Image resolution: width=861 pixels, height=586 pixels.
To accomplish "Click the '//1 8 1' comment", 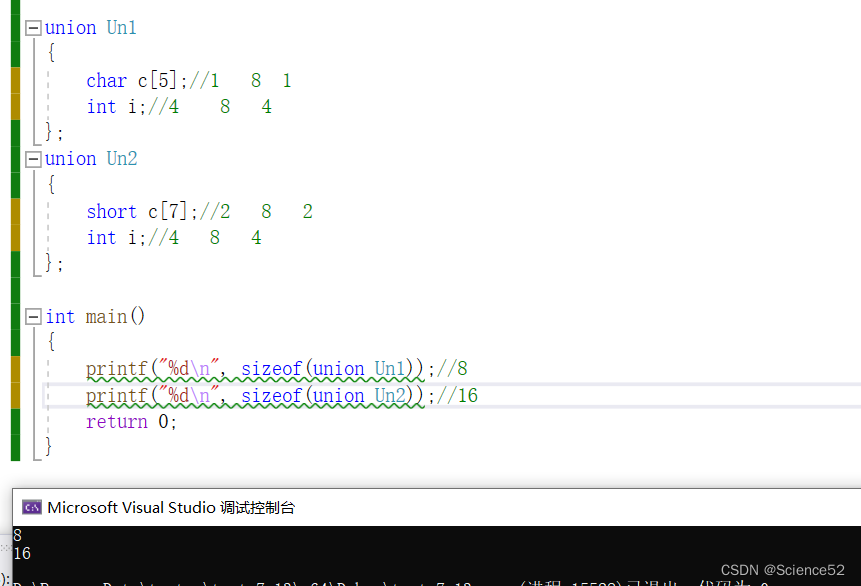I will [x=240, y=81].
